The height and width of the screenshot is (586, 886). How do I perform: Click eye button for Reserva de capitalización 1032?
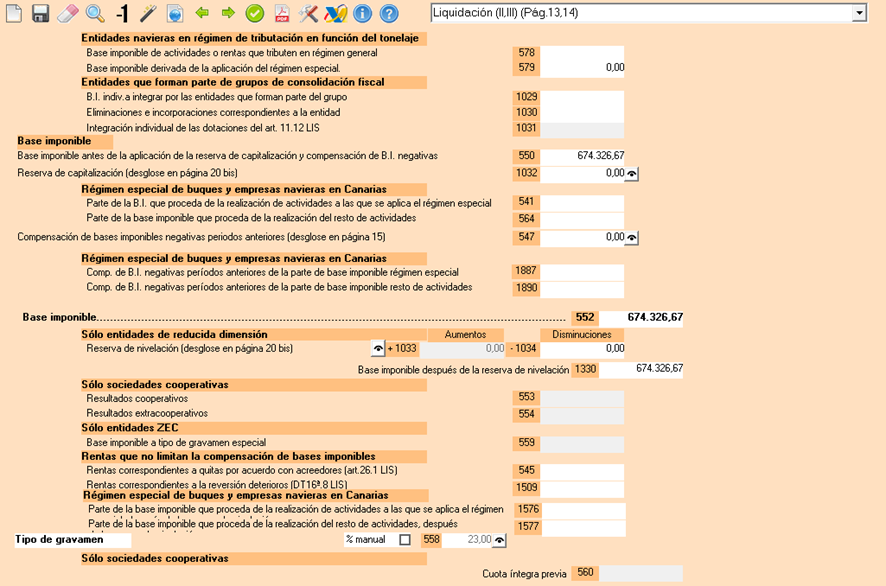pos(632,174)
